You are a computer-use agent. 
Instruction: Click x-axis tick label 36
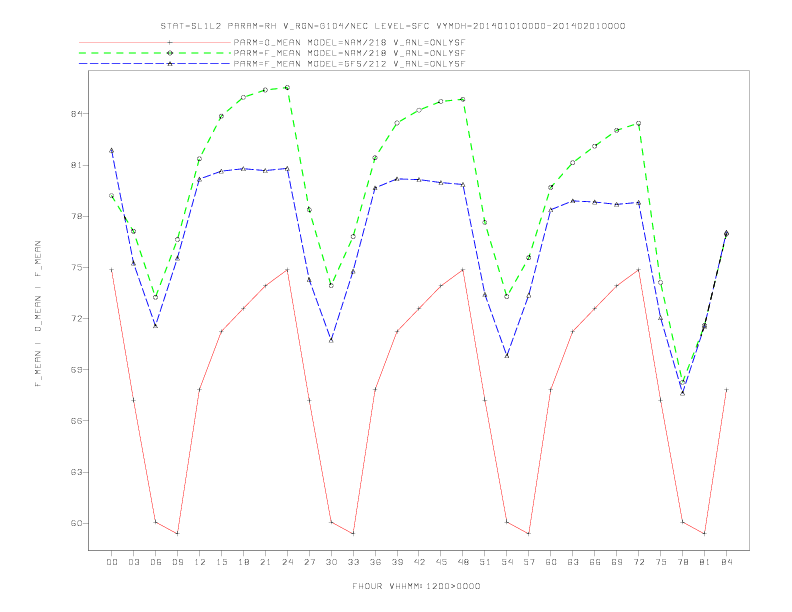click(x=375, y=562)
